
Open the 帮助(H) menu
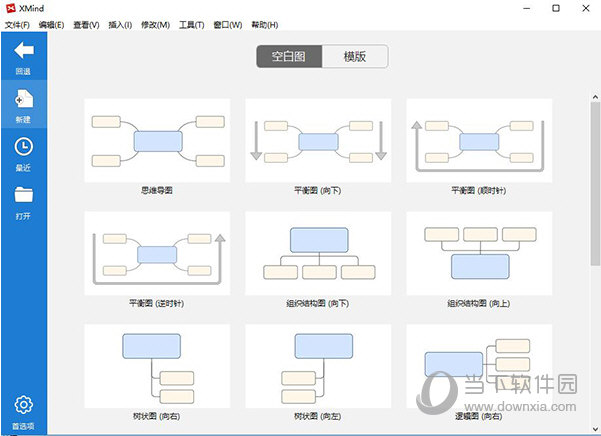(x=264, y=25)
